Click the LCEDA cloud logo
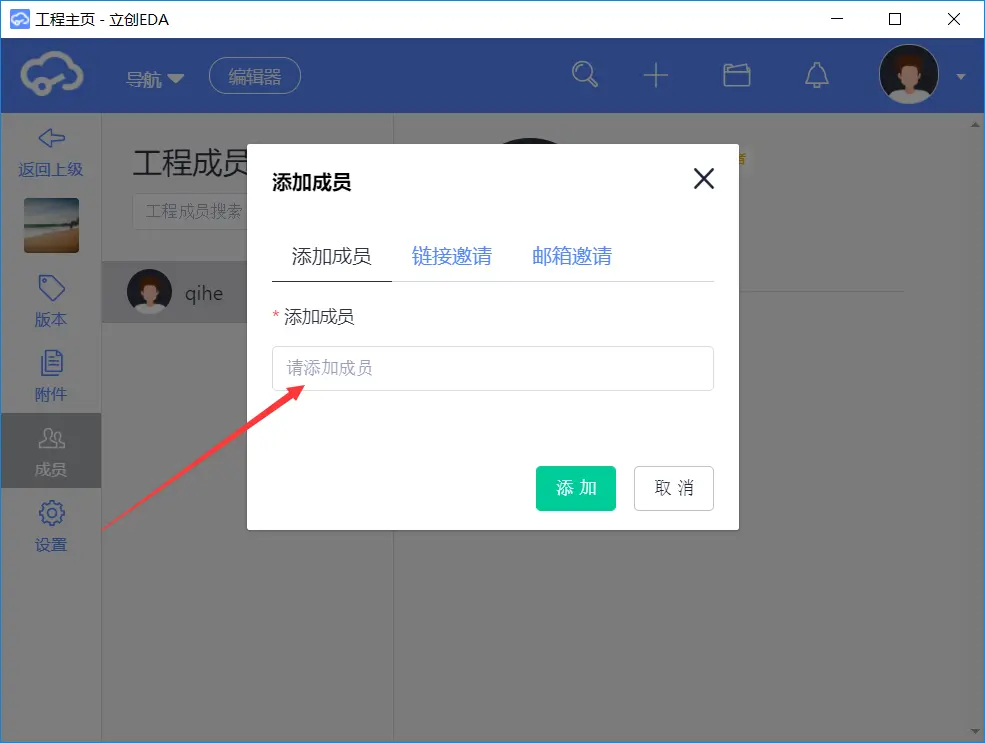 tap(52, 74)
